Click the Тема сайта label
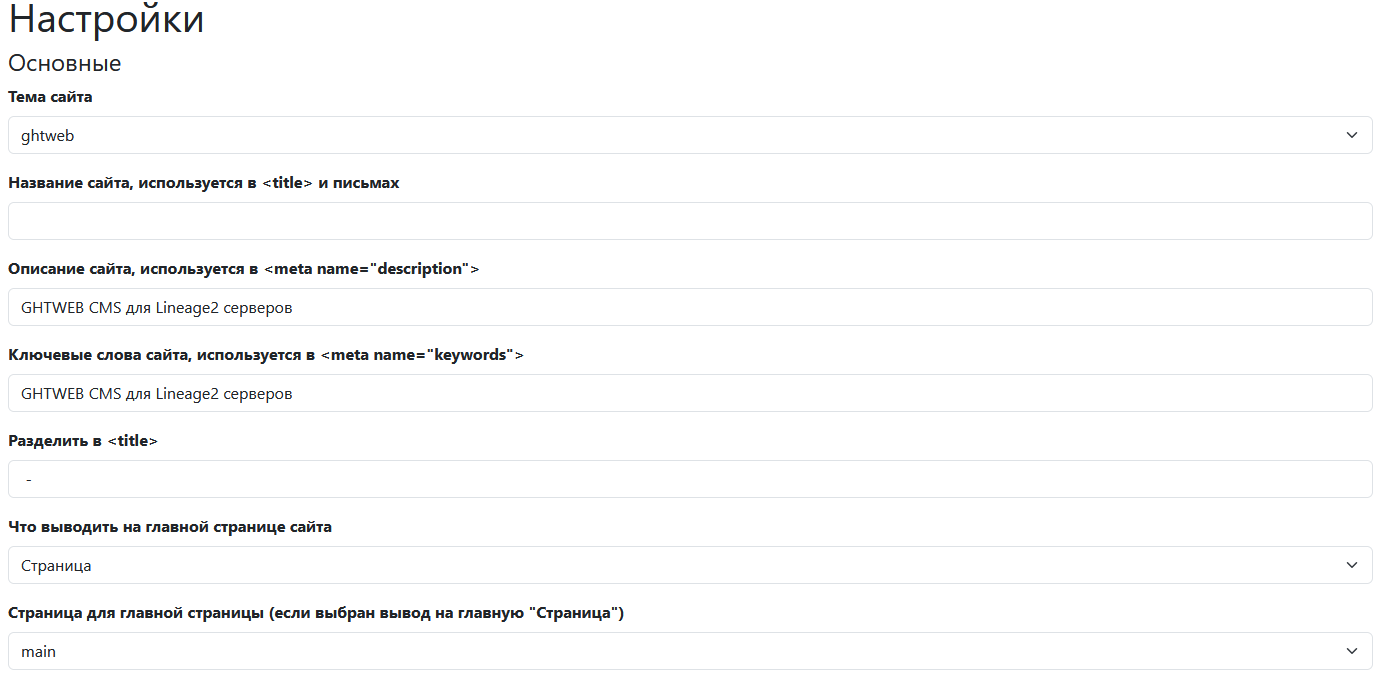1382x679 pixels. 50,97
